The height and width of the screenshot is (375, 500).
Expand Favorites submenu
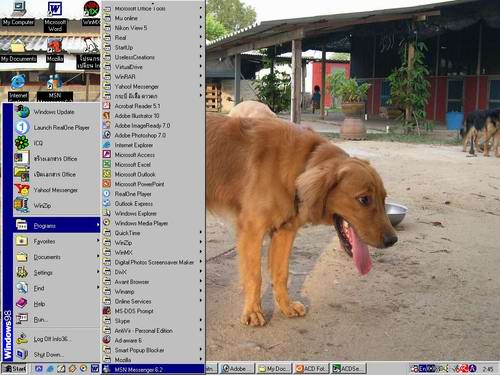(57, 241)
